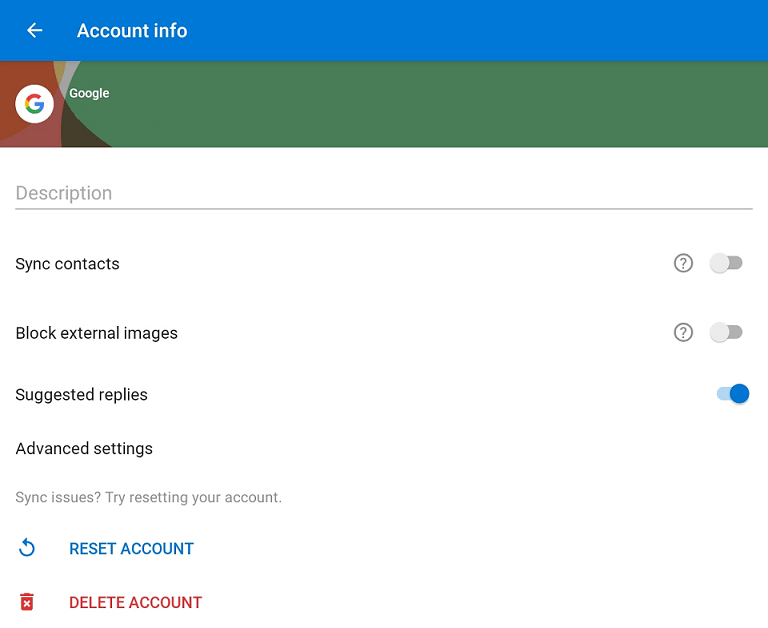
Task: Enable the Sync contacts switch
Action: 726,263
